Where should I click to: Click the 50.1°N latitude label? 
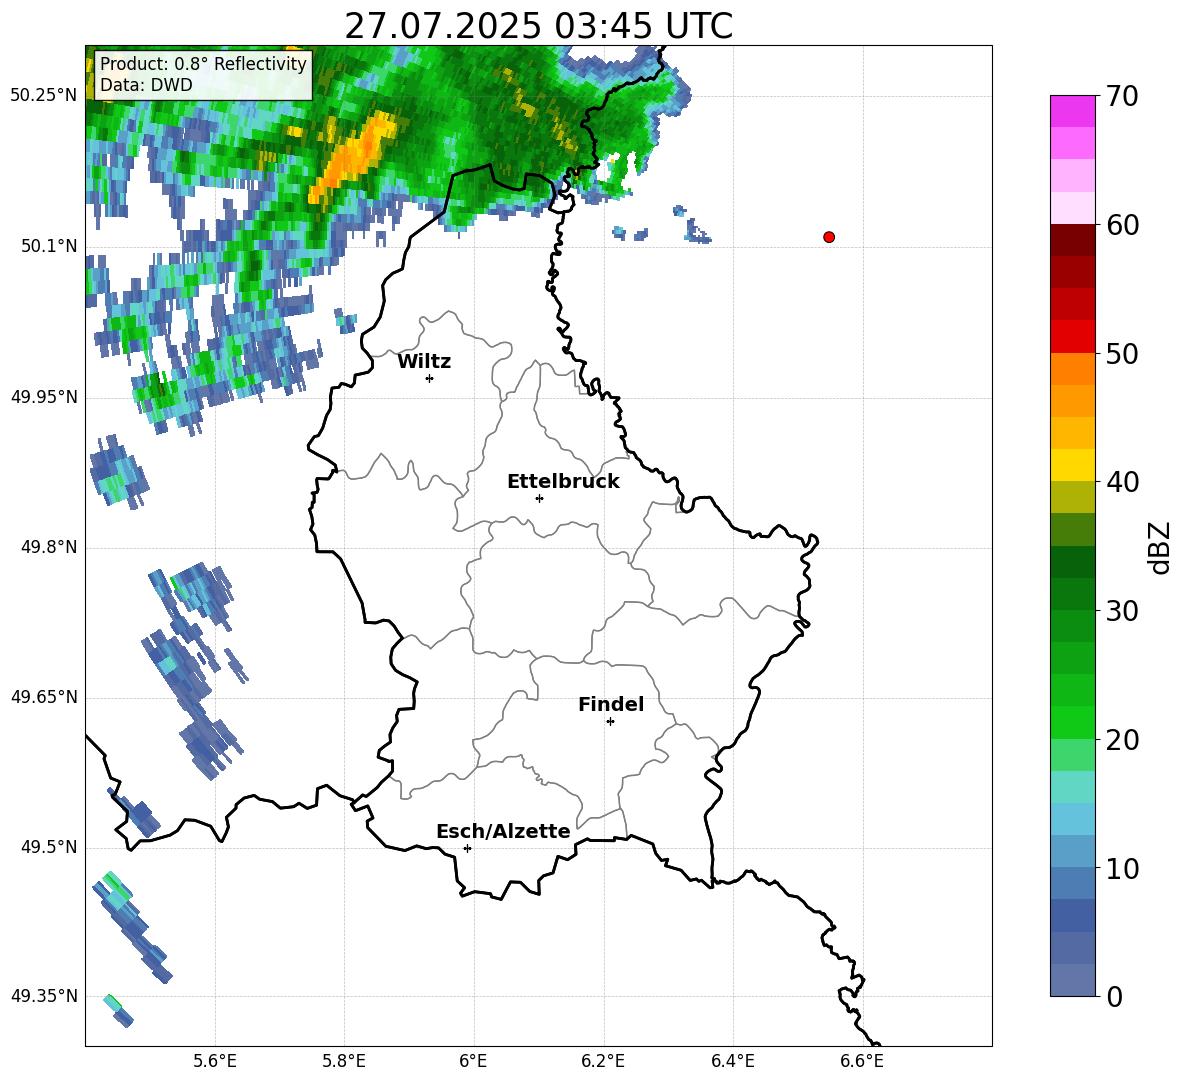(x=49, y=246)
